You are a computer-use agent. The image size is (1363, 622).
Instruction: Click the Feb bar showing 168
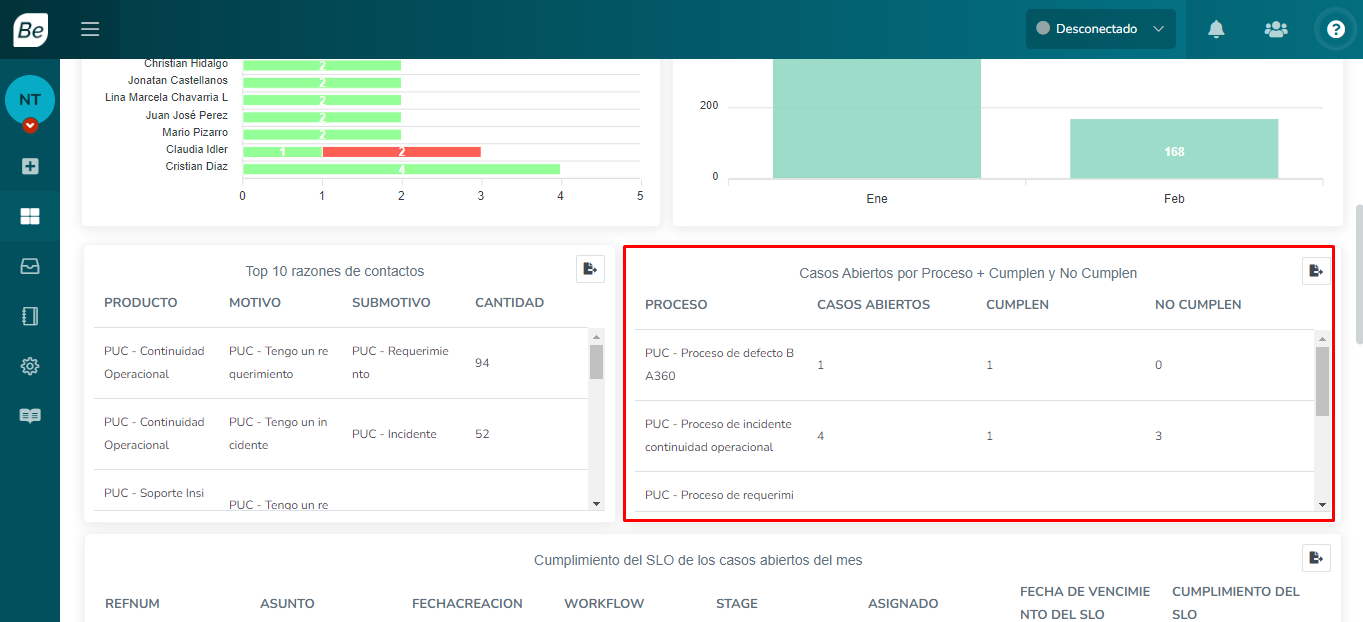1173,149
